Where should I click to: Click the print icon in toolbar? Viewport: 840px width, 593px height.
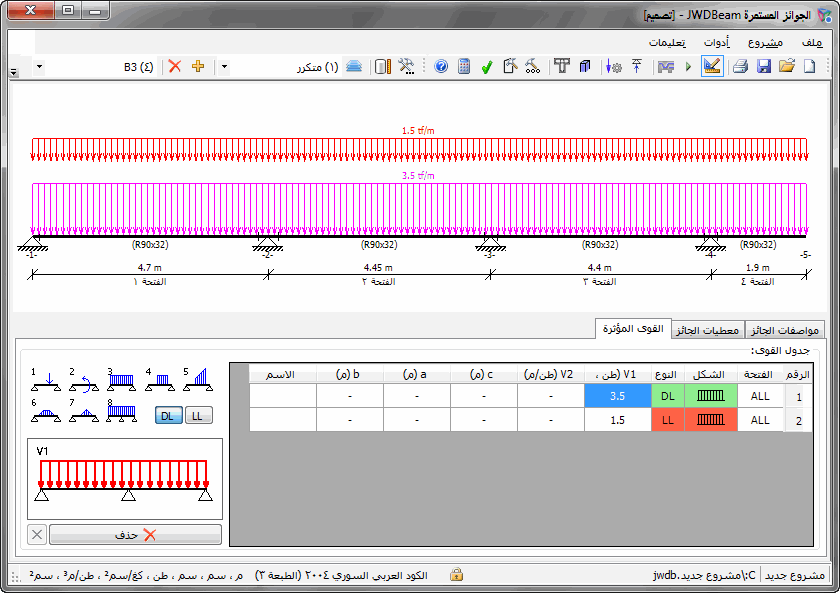tap(741, 67)
